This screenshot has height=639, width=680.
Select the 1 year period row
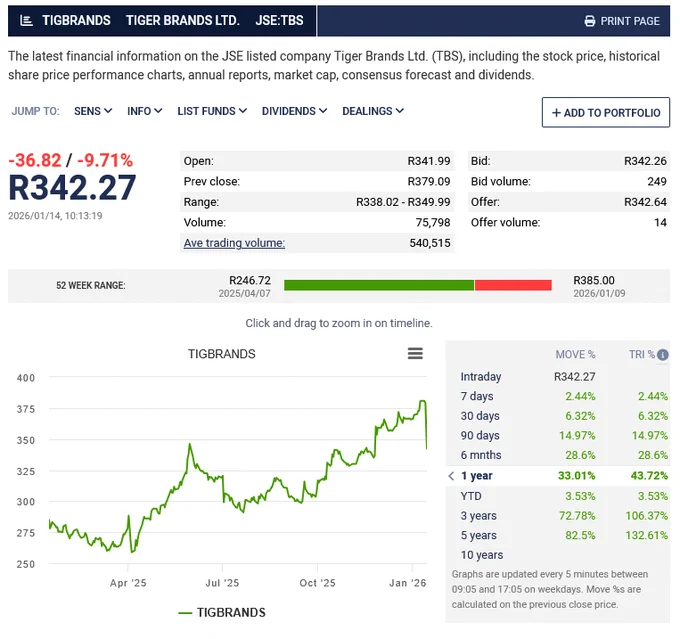click(x=558, y=475)
